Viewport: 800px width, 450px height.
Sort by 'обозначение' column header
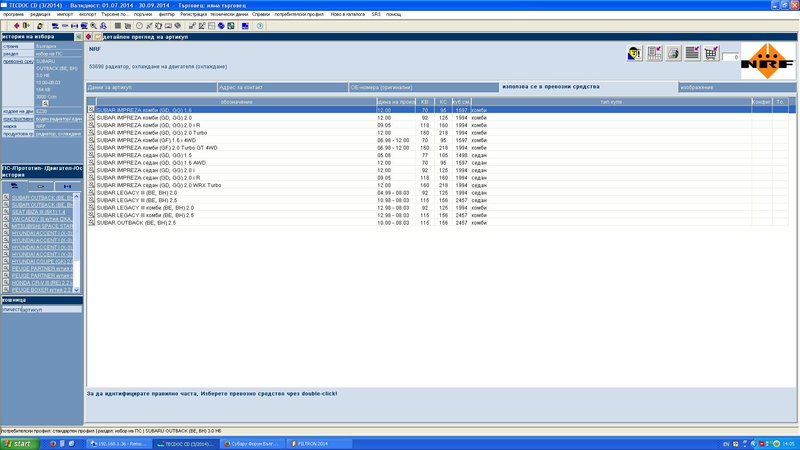[x=236, y=102]
